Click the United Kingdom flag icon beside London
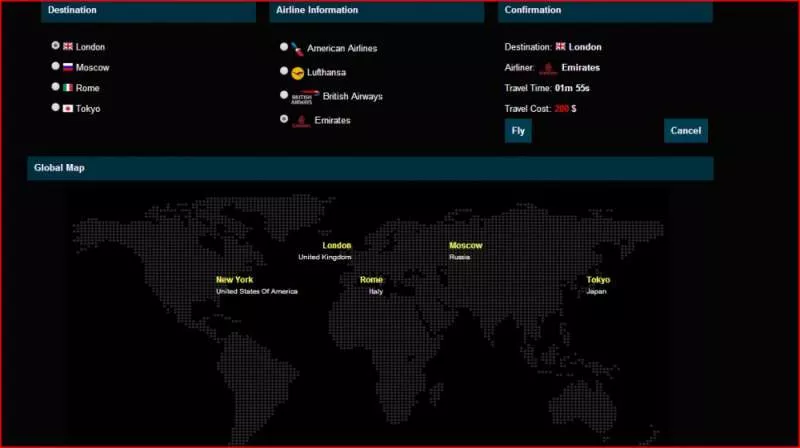This screenshot has height=448, width=800. click(x=68, y=46)
